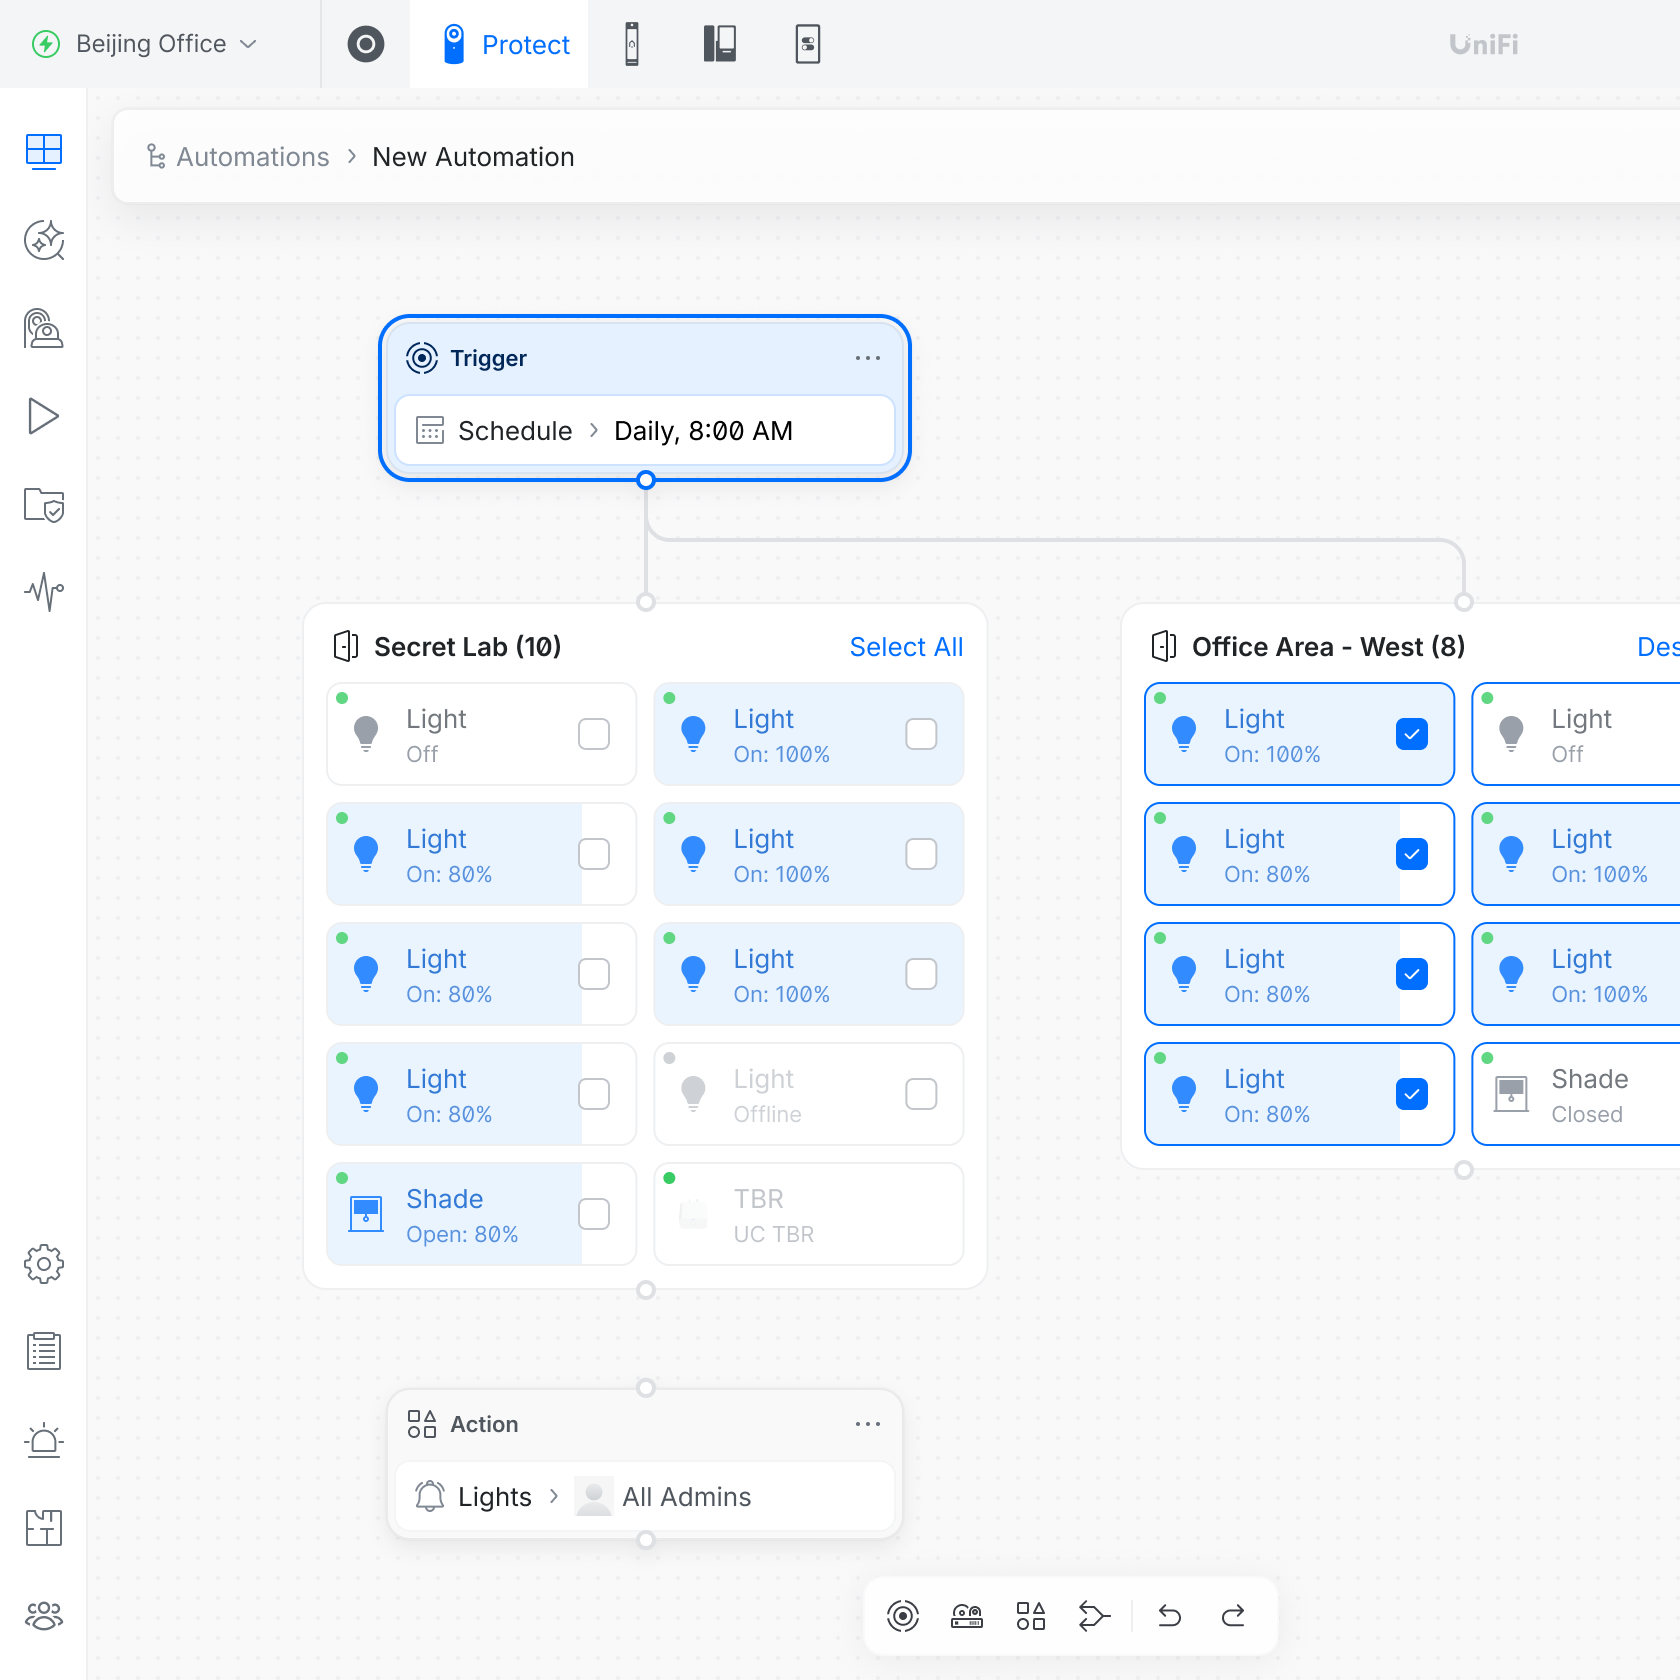The height and width of the screenshot is (1680, 1680).
Task: Check the lowest Light On: 100% in Secret Lab
Action: [x=921, y=974]
